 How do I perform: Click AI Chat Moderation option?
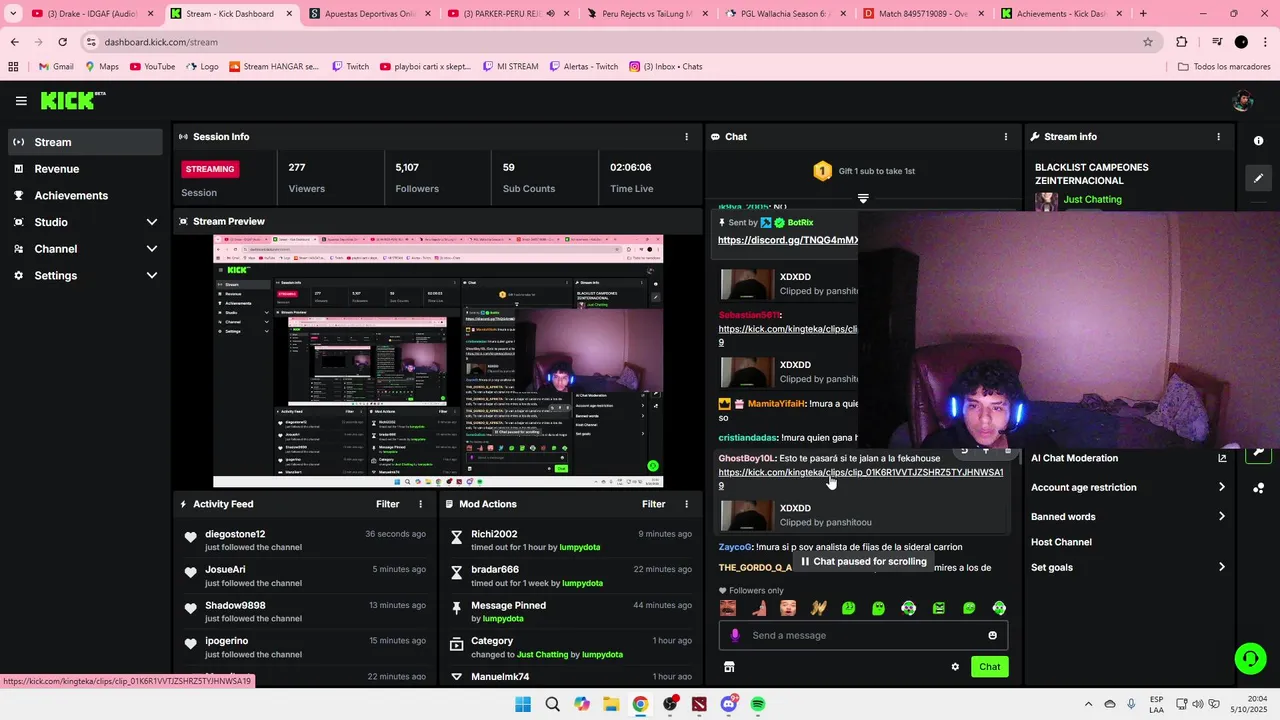tap(1074, 458)
